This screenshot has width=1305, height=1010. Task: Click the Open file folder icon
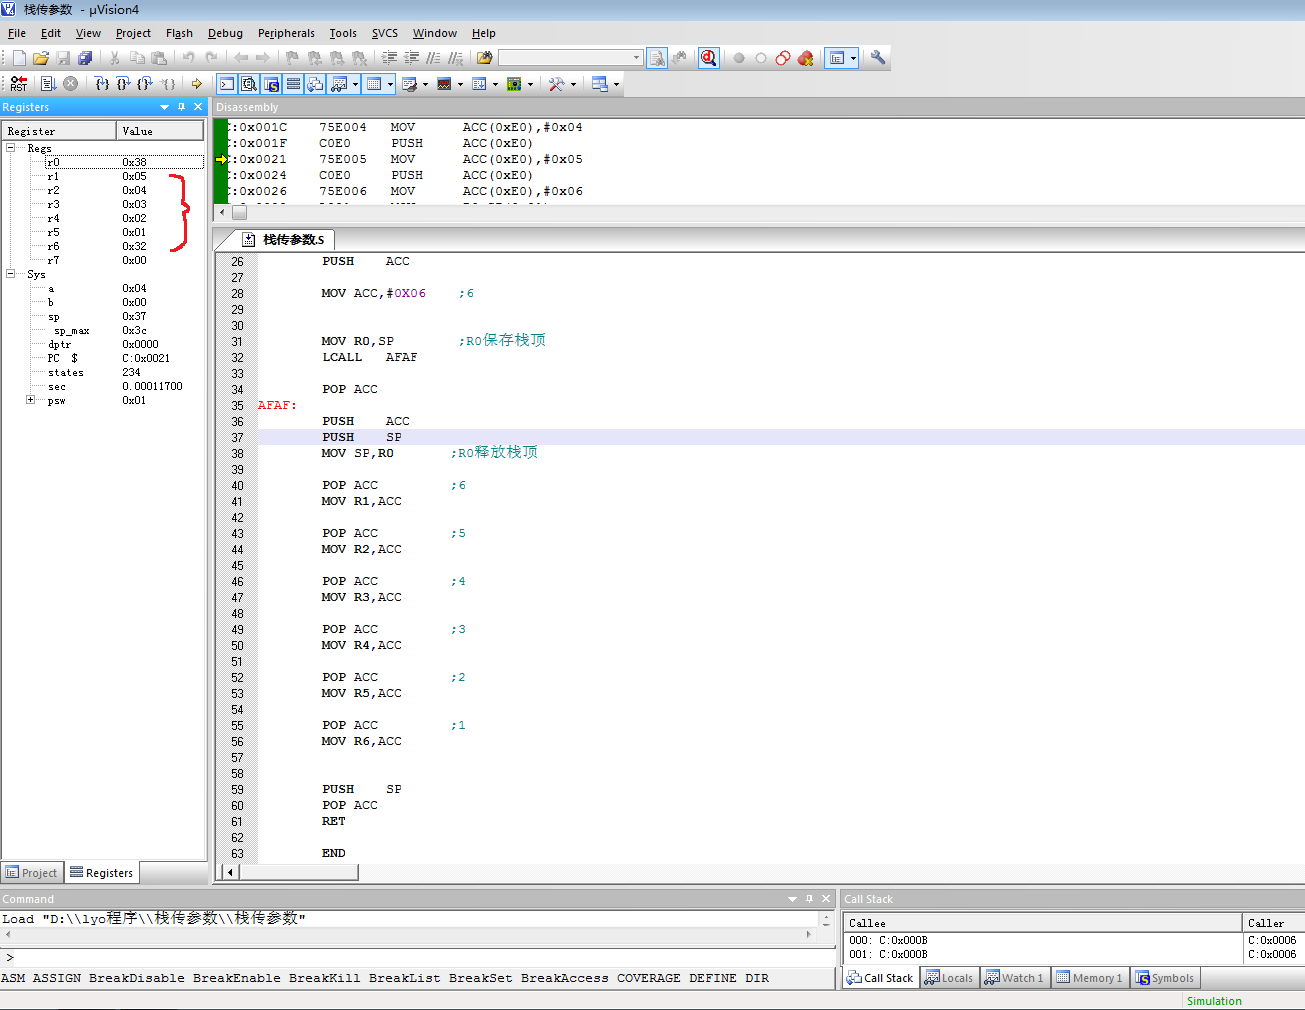41,58
